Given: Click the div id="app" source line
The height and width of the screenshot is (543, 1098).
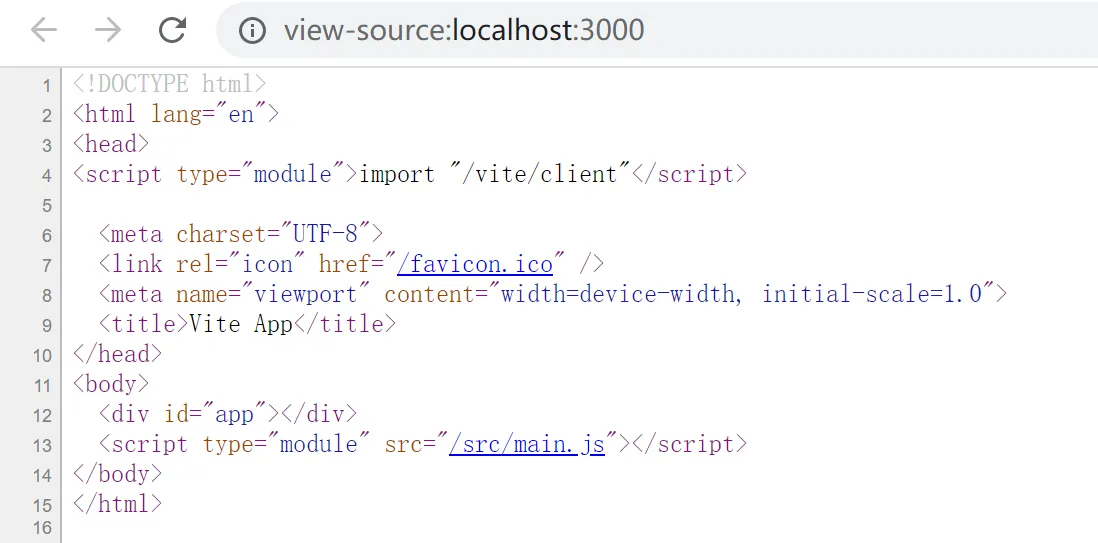Looking at the screenshot, I should (x=228, y=414).
